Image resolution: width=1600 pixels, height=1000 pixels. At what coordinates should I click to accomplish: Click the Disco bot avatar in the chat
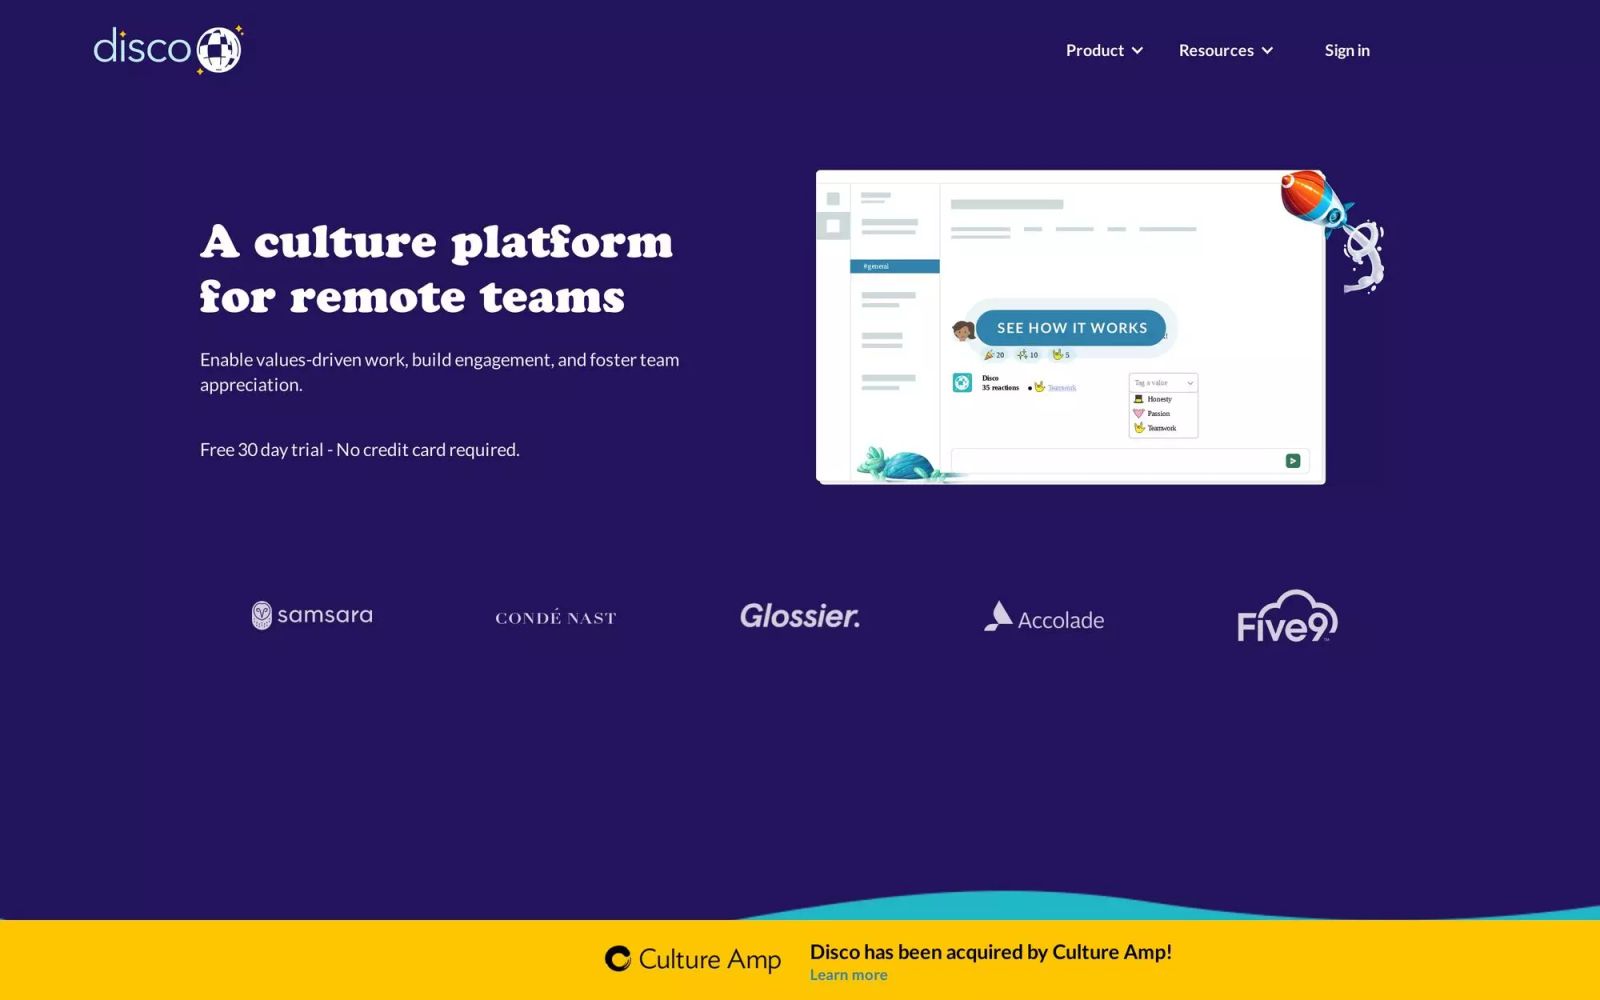pos(962,382)
